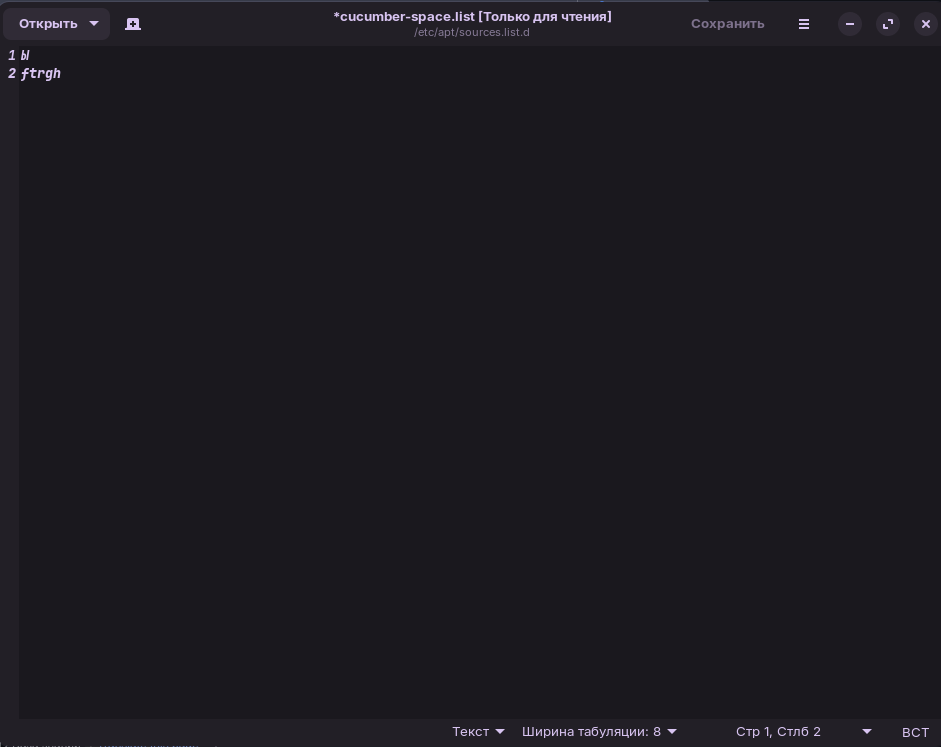Expand the arrow next to the cursor position
This screenshot has width=941, height=747.
[867, 731]
